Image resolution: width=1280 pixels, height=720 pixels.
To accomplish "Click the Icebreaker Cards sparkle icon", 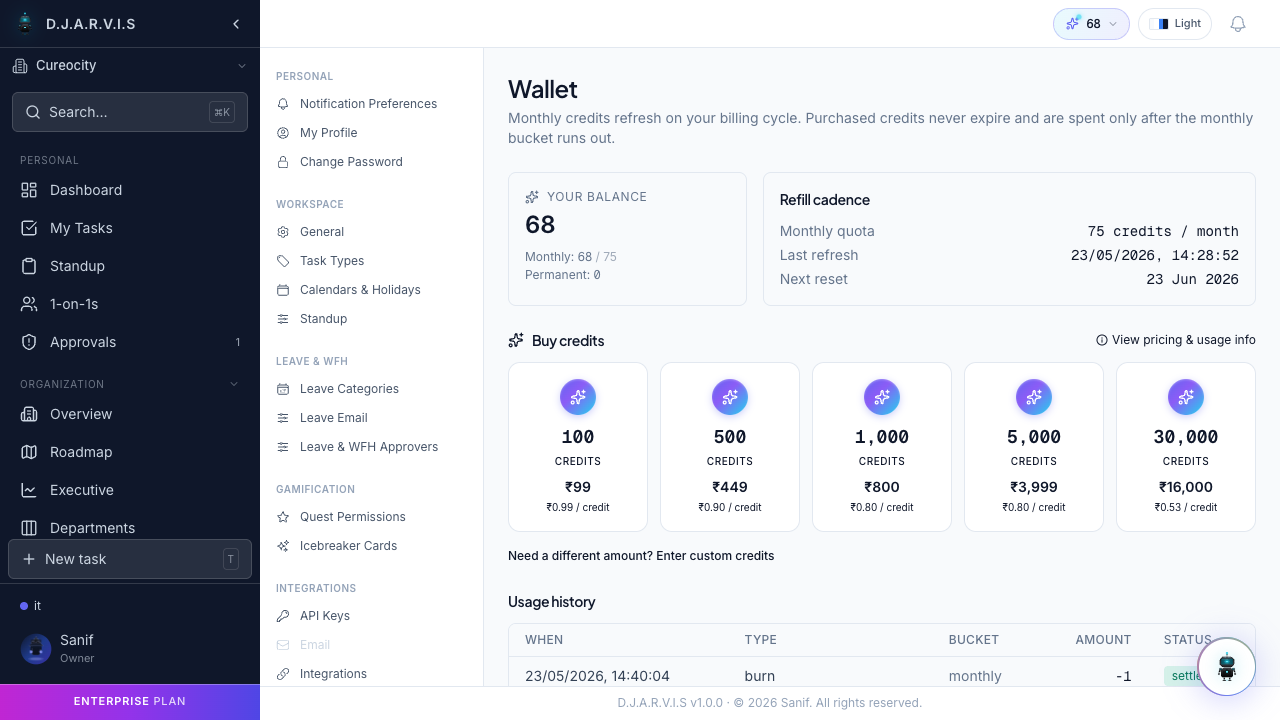I will click(283, 546).
